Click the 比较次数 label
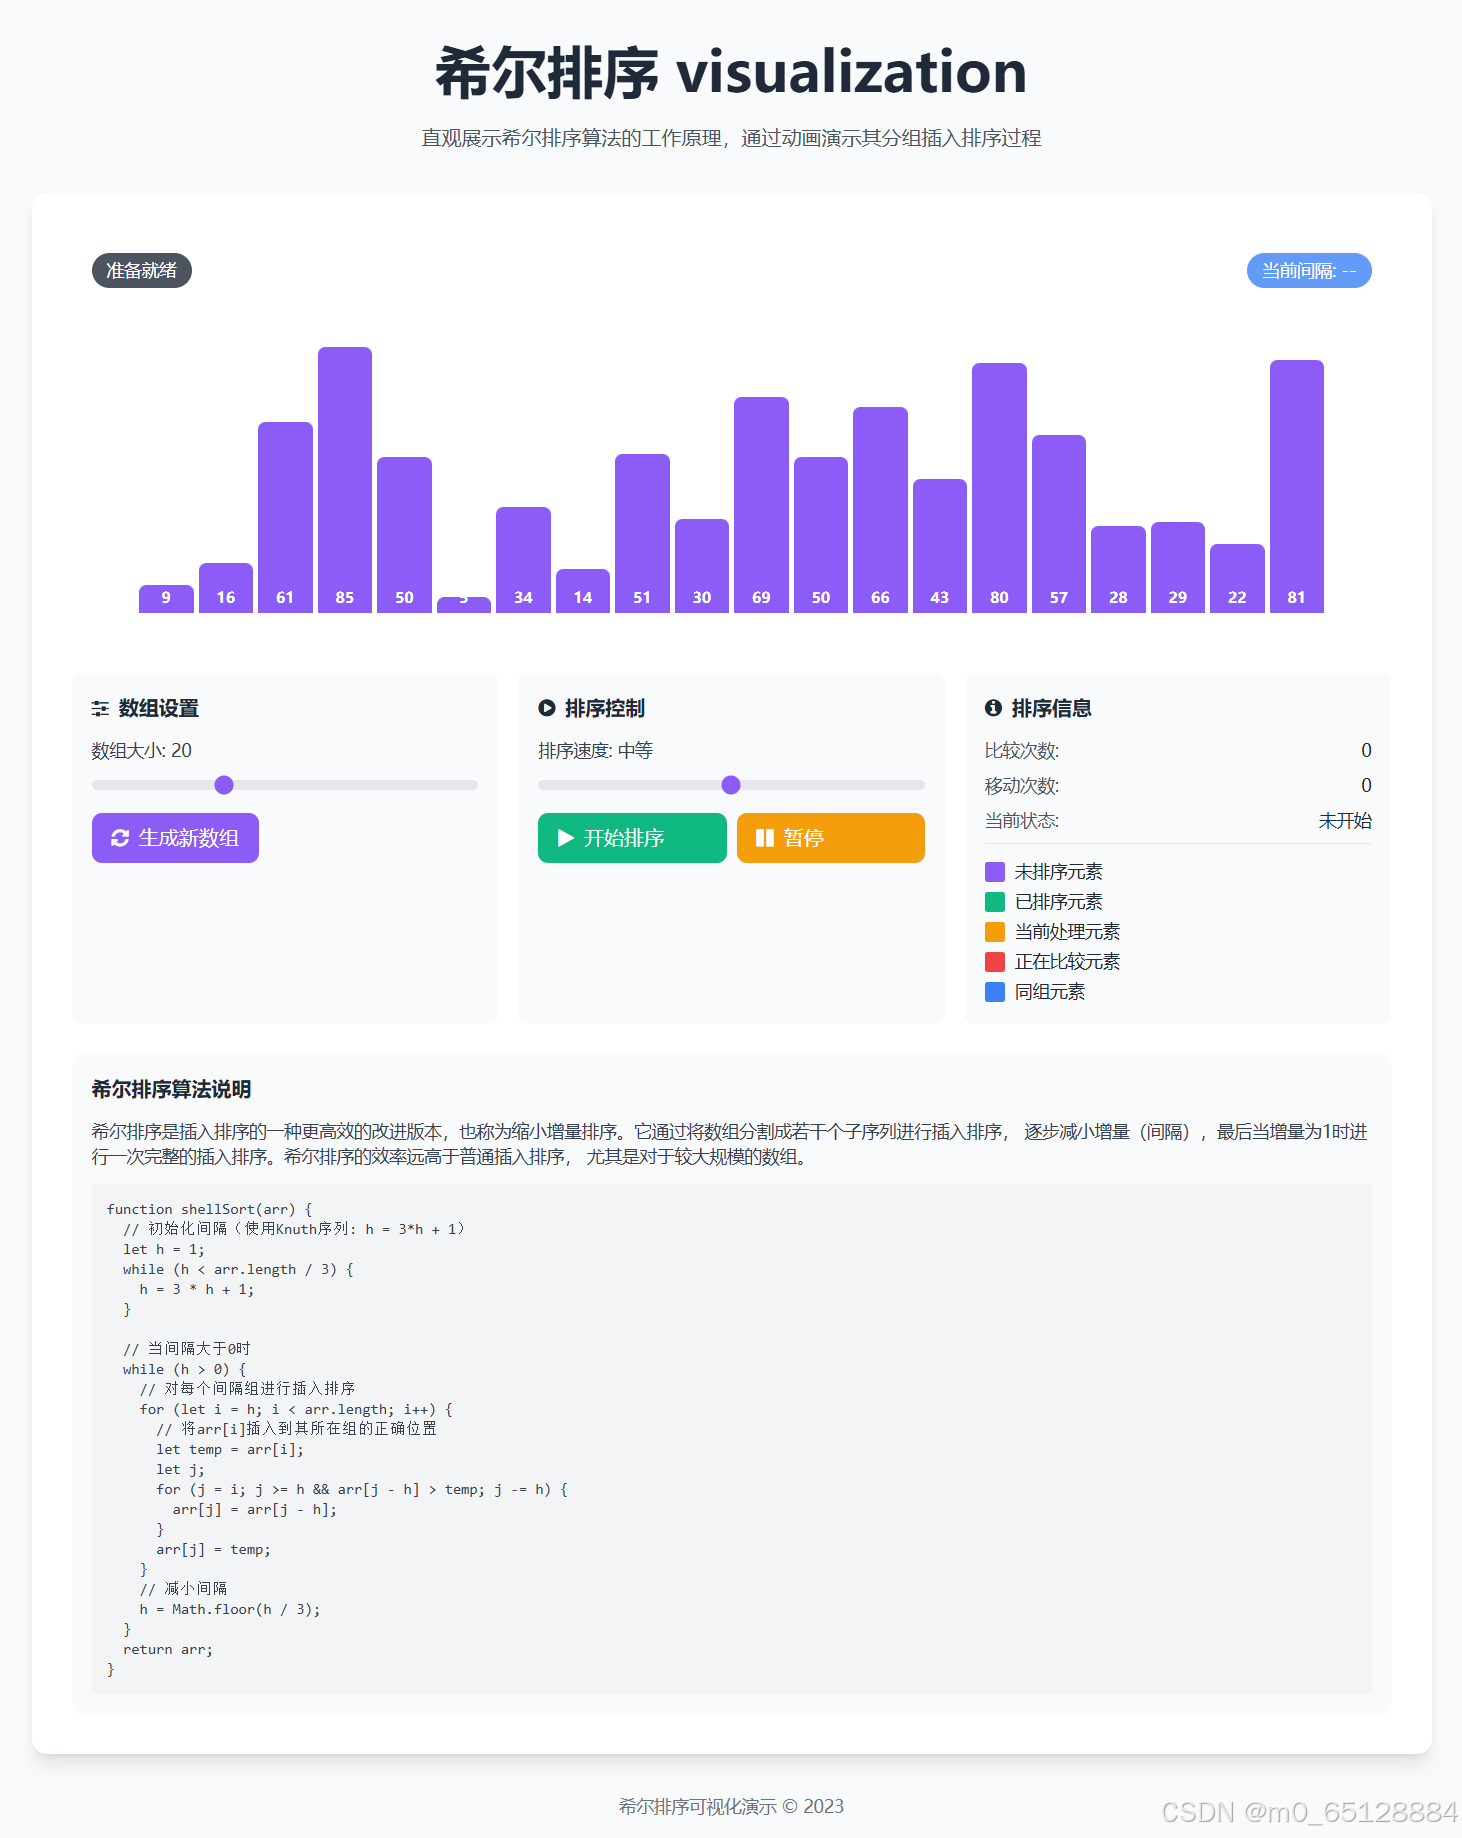 1022,751
